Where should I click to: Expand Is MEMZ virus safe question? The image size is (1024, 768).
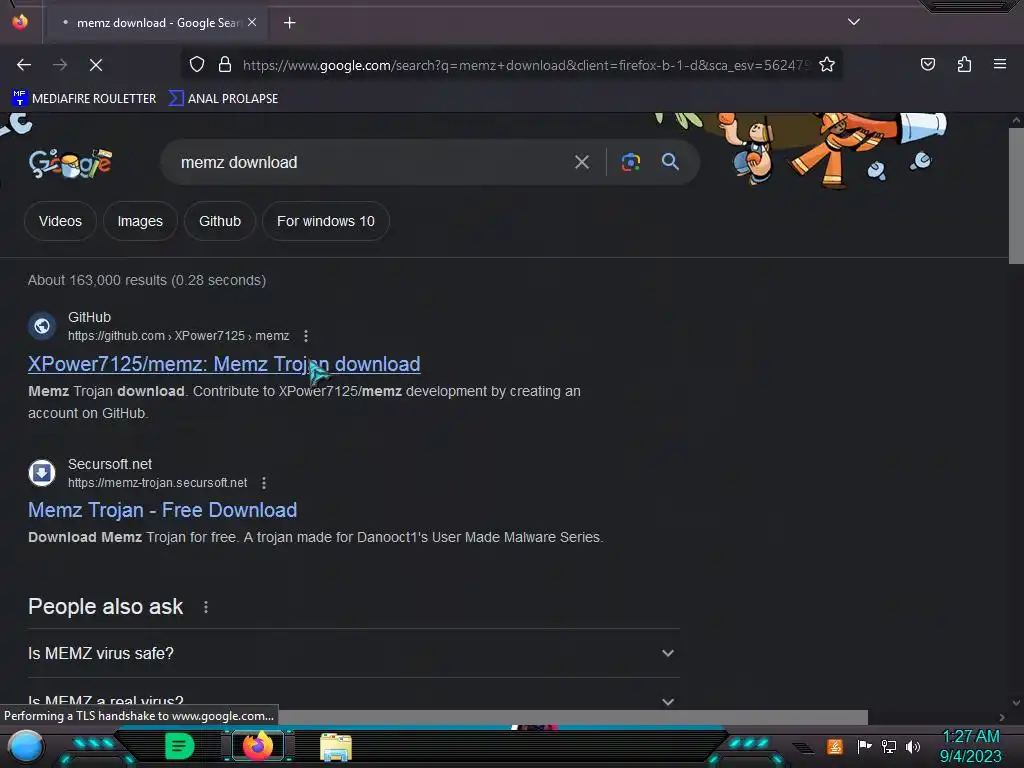[353, 653]
